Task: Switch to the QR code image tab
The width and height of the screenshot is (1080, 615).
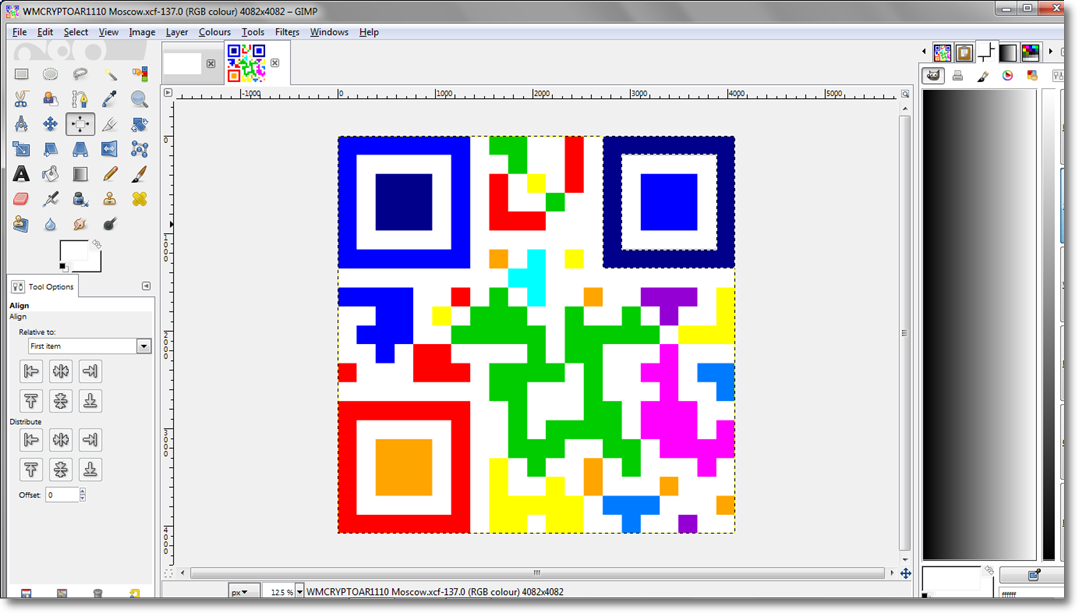Action: tap(247, 63)
